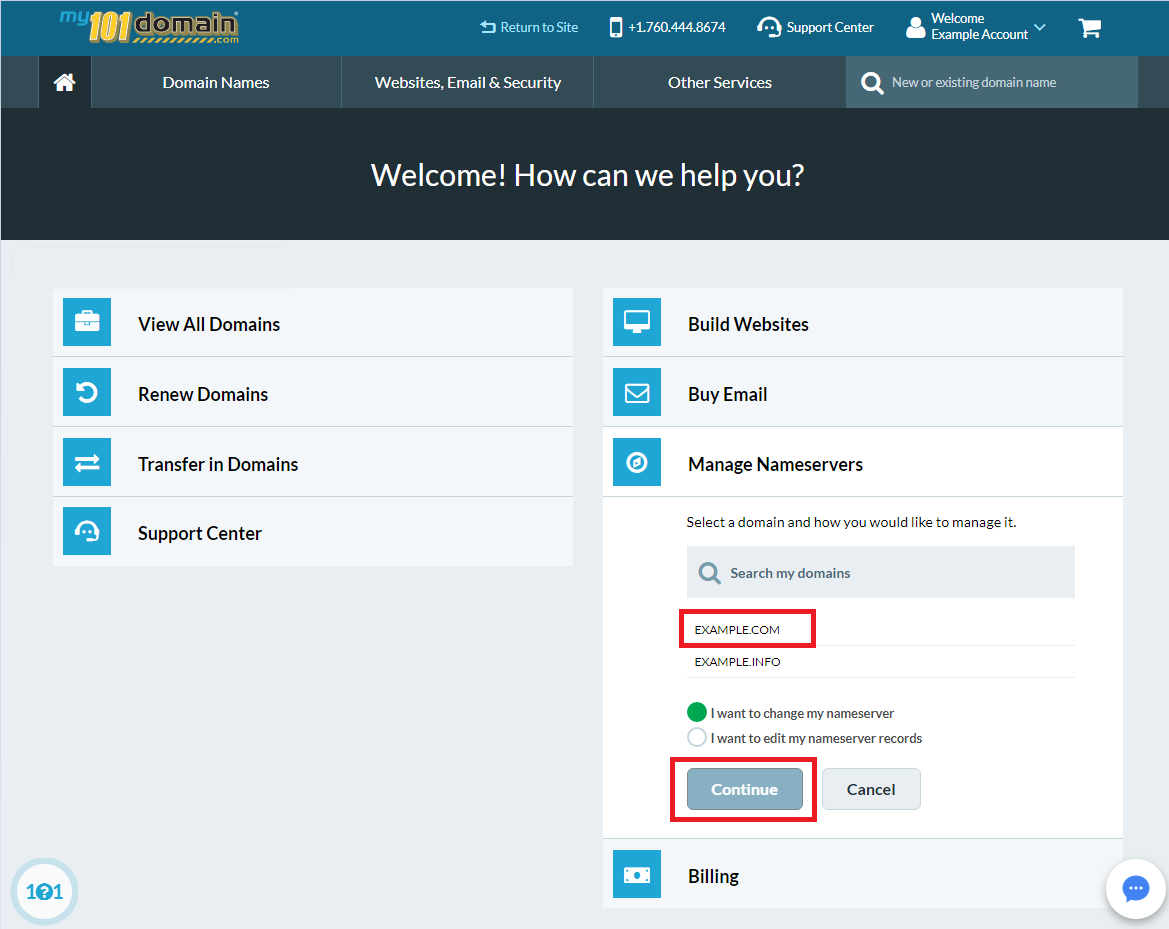Select "I want to change my nameserver" radio
Image resolution: width=1169 pixels, height=929 pixels.
[697, 713]
